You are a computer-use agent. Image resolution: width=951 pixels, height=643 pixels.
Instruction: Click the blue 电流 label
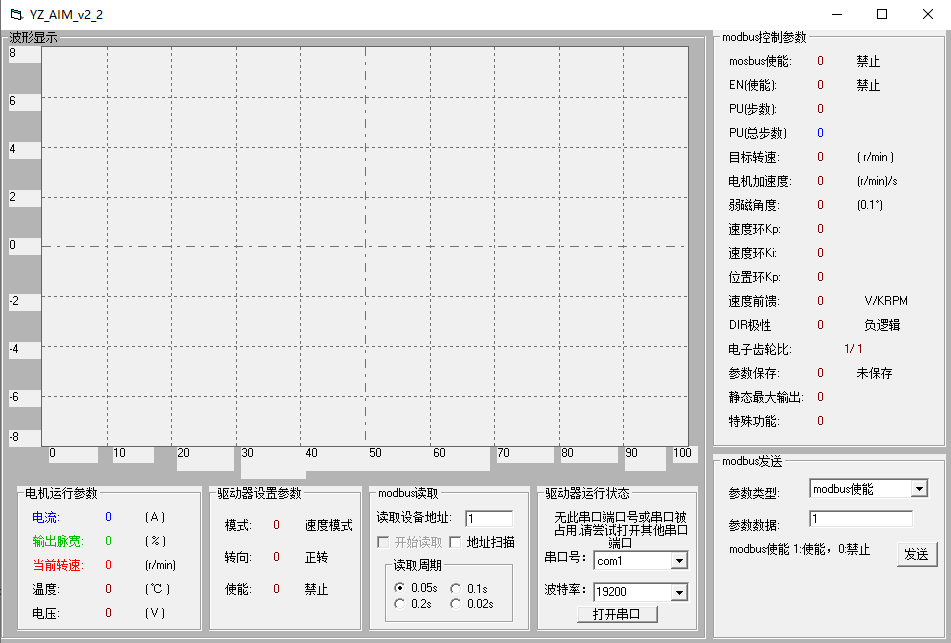(45, 517)
